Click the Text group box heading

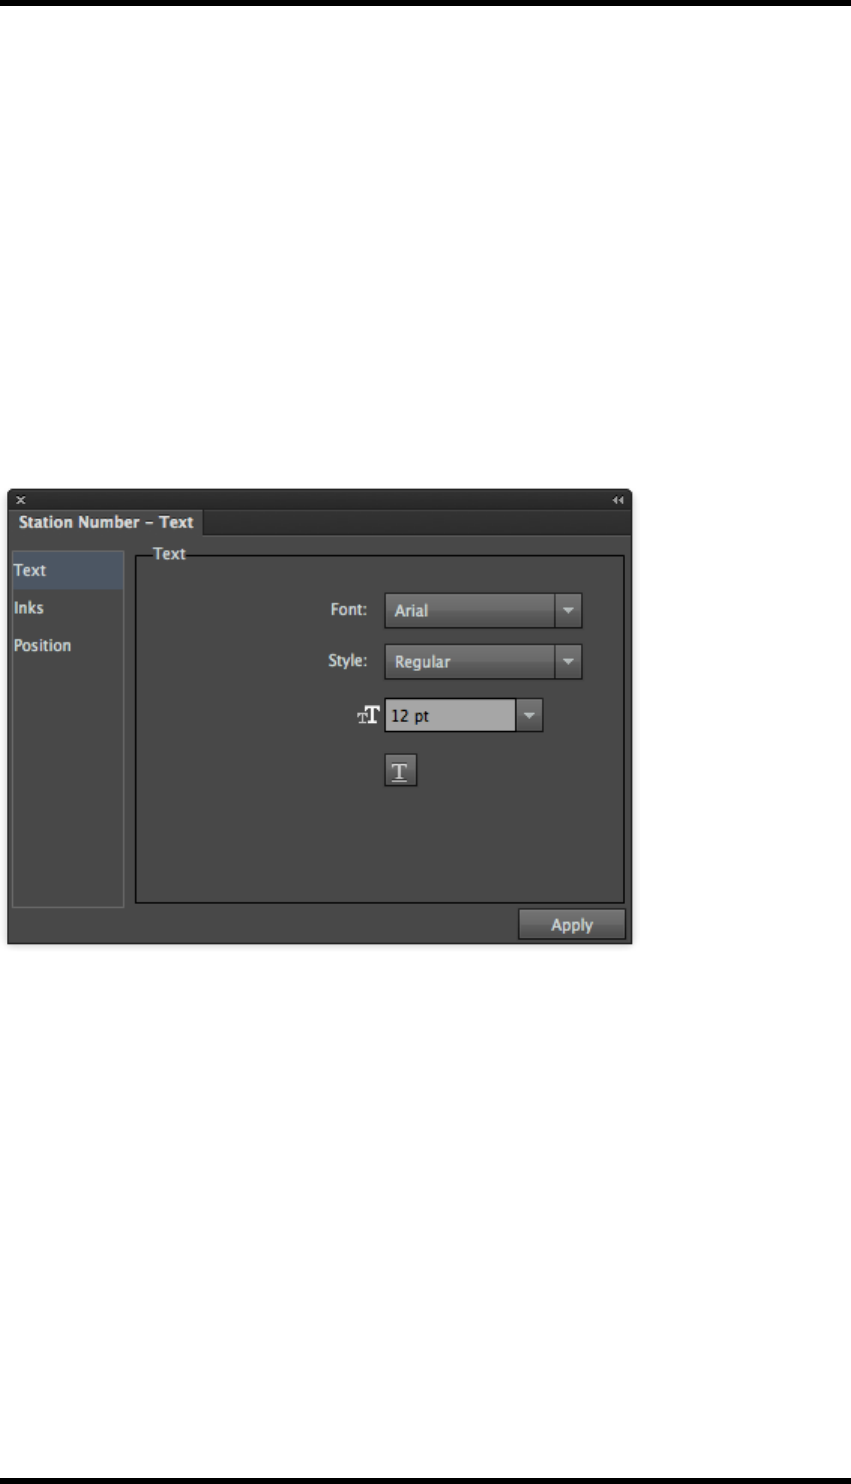(169, 553)
